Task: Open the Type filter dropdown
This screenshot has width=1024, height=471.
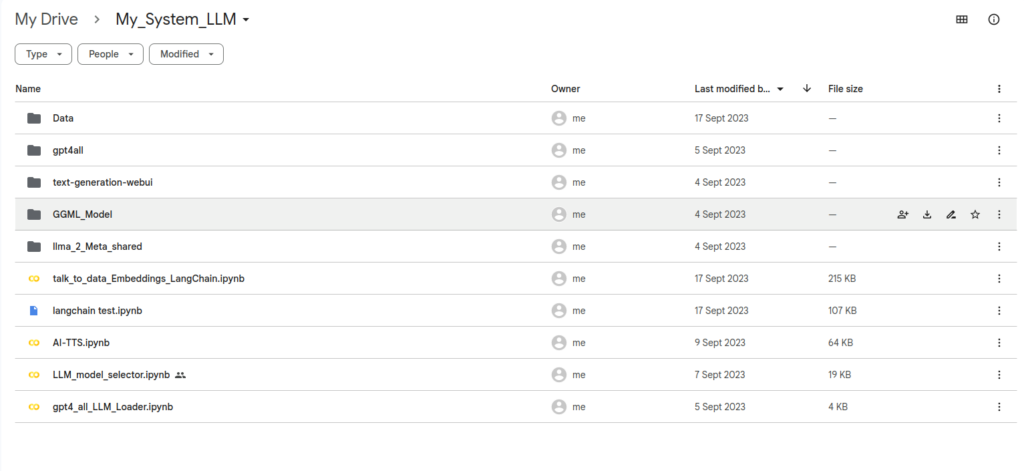Action: (x=43, y=54)
